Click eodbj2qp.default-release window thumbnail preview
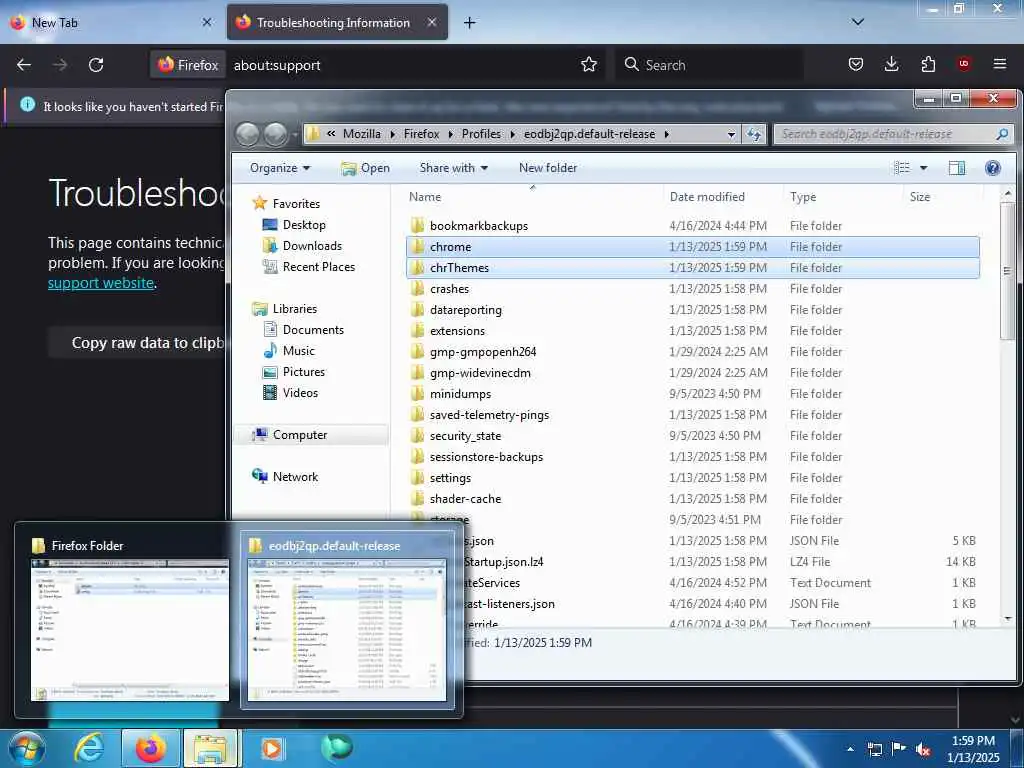 (347, 630)
